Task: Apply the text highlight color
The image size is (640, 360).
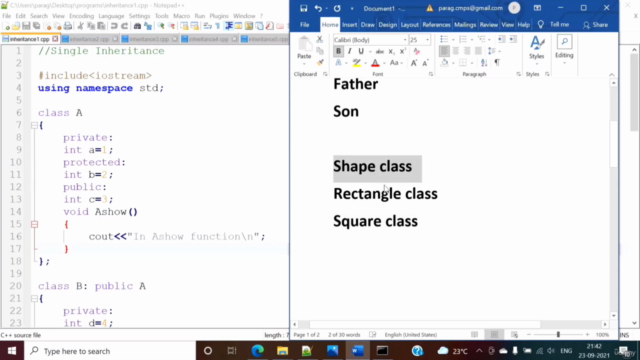Action: pos(356,63)
